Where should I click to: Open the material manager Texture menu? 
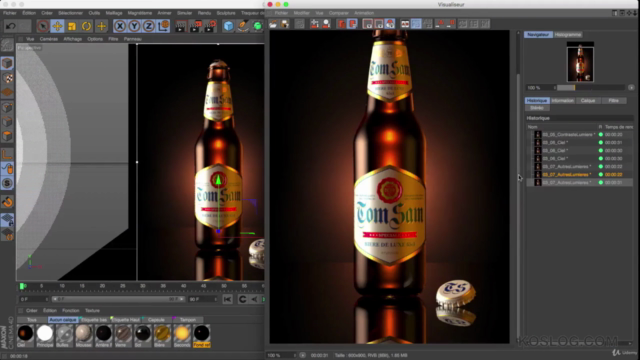pos(92,311)
